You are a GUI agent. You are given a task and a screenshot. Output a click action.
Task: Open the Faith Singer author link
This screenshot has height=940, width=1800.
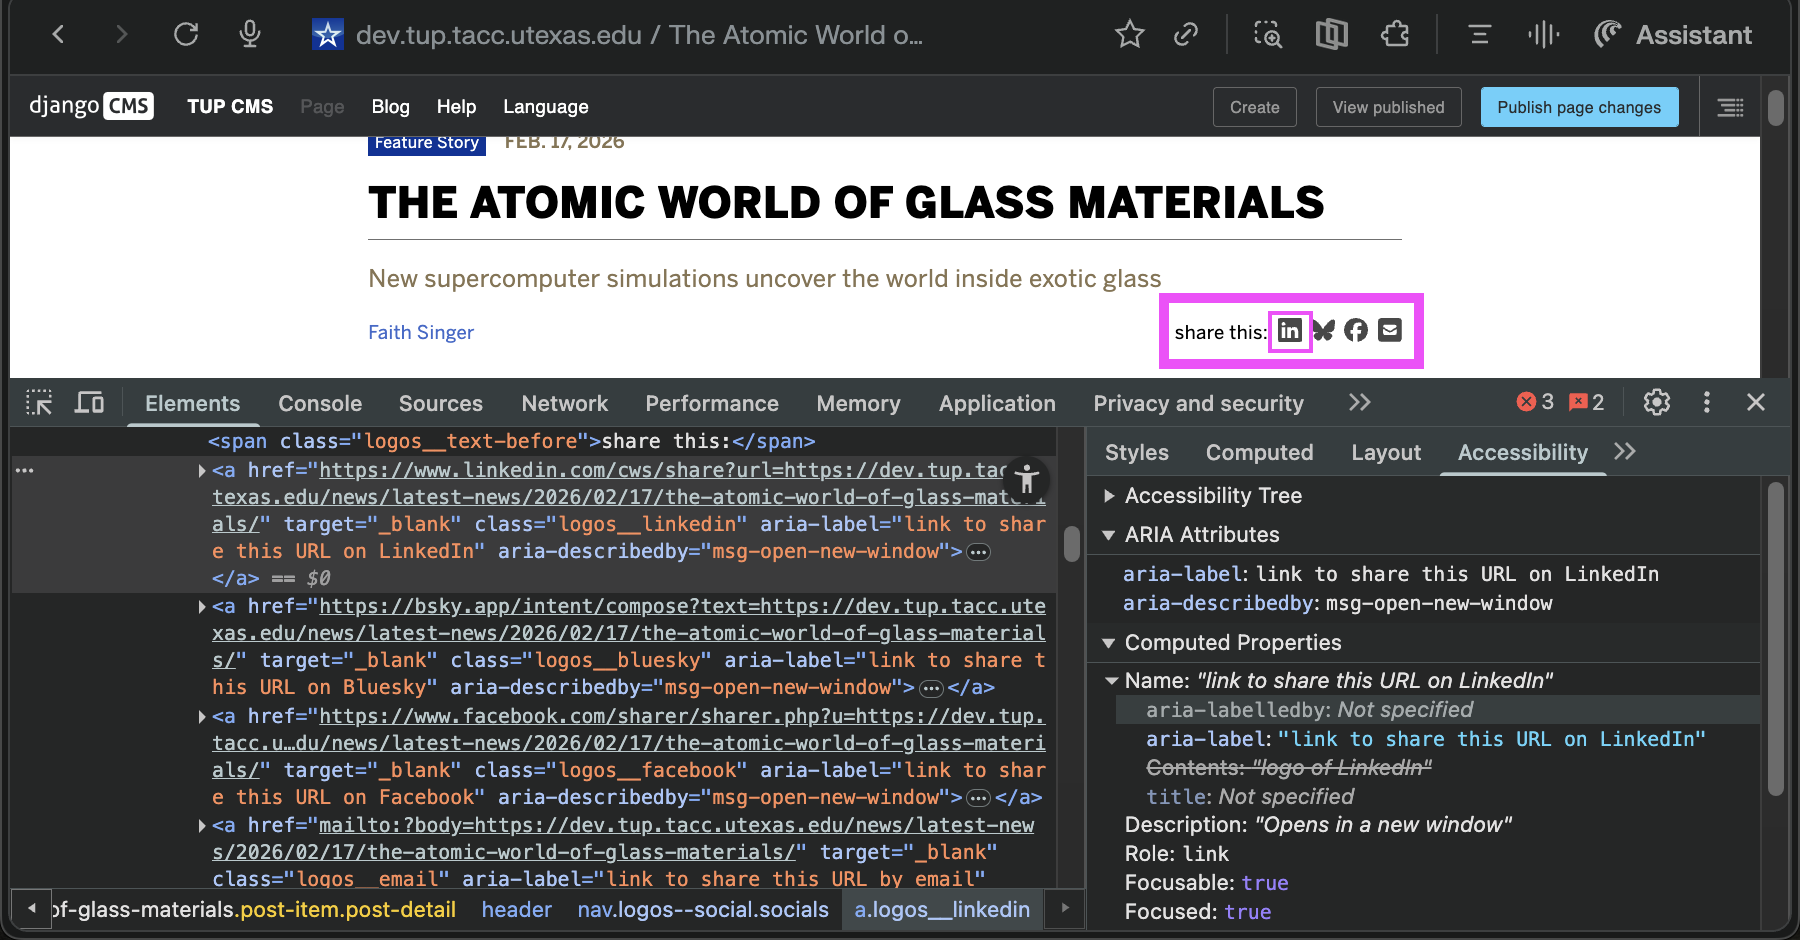pyautogui.click(x=421, y=333)
